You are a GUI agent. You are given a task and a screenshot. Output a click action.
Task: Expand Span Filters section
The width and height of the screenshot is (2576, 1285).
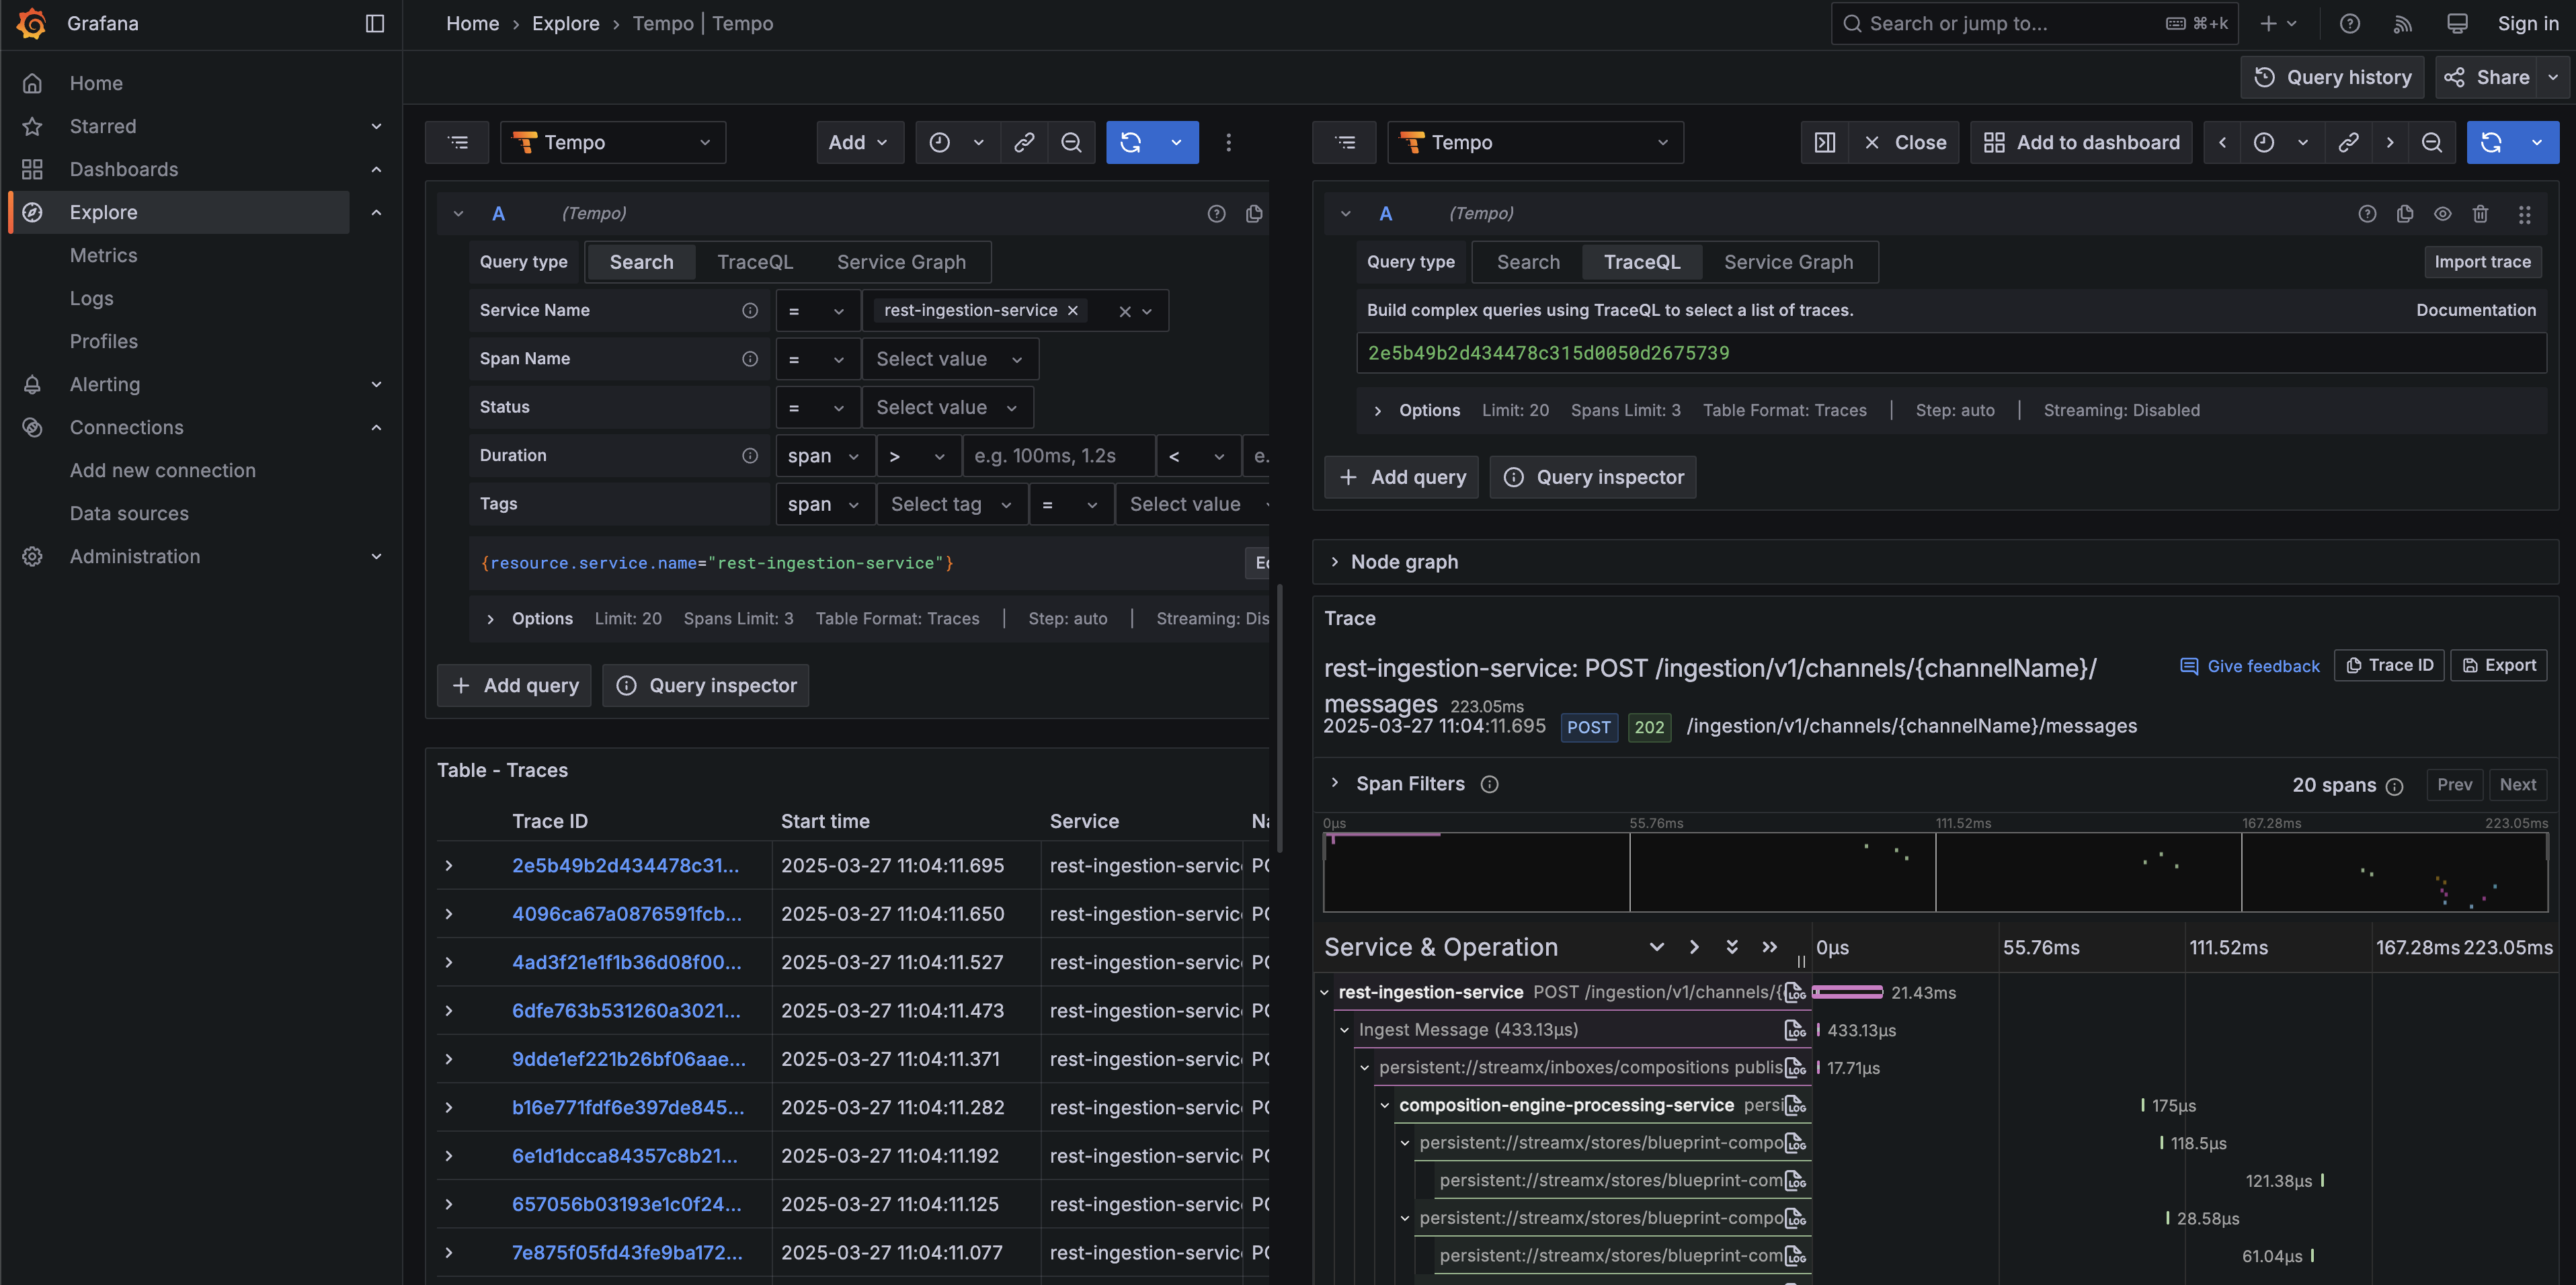point(1334,784)
